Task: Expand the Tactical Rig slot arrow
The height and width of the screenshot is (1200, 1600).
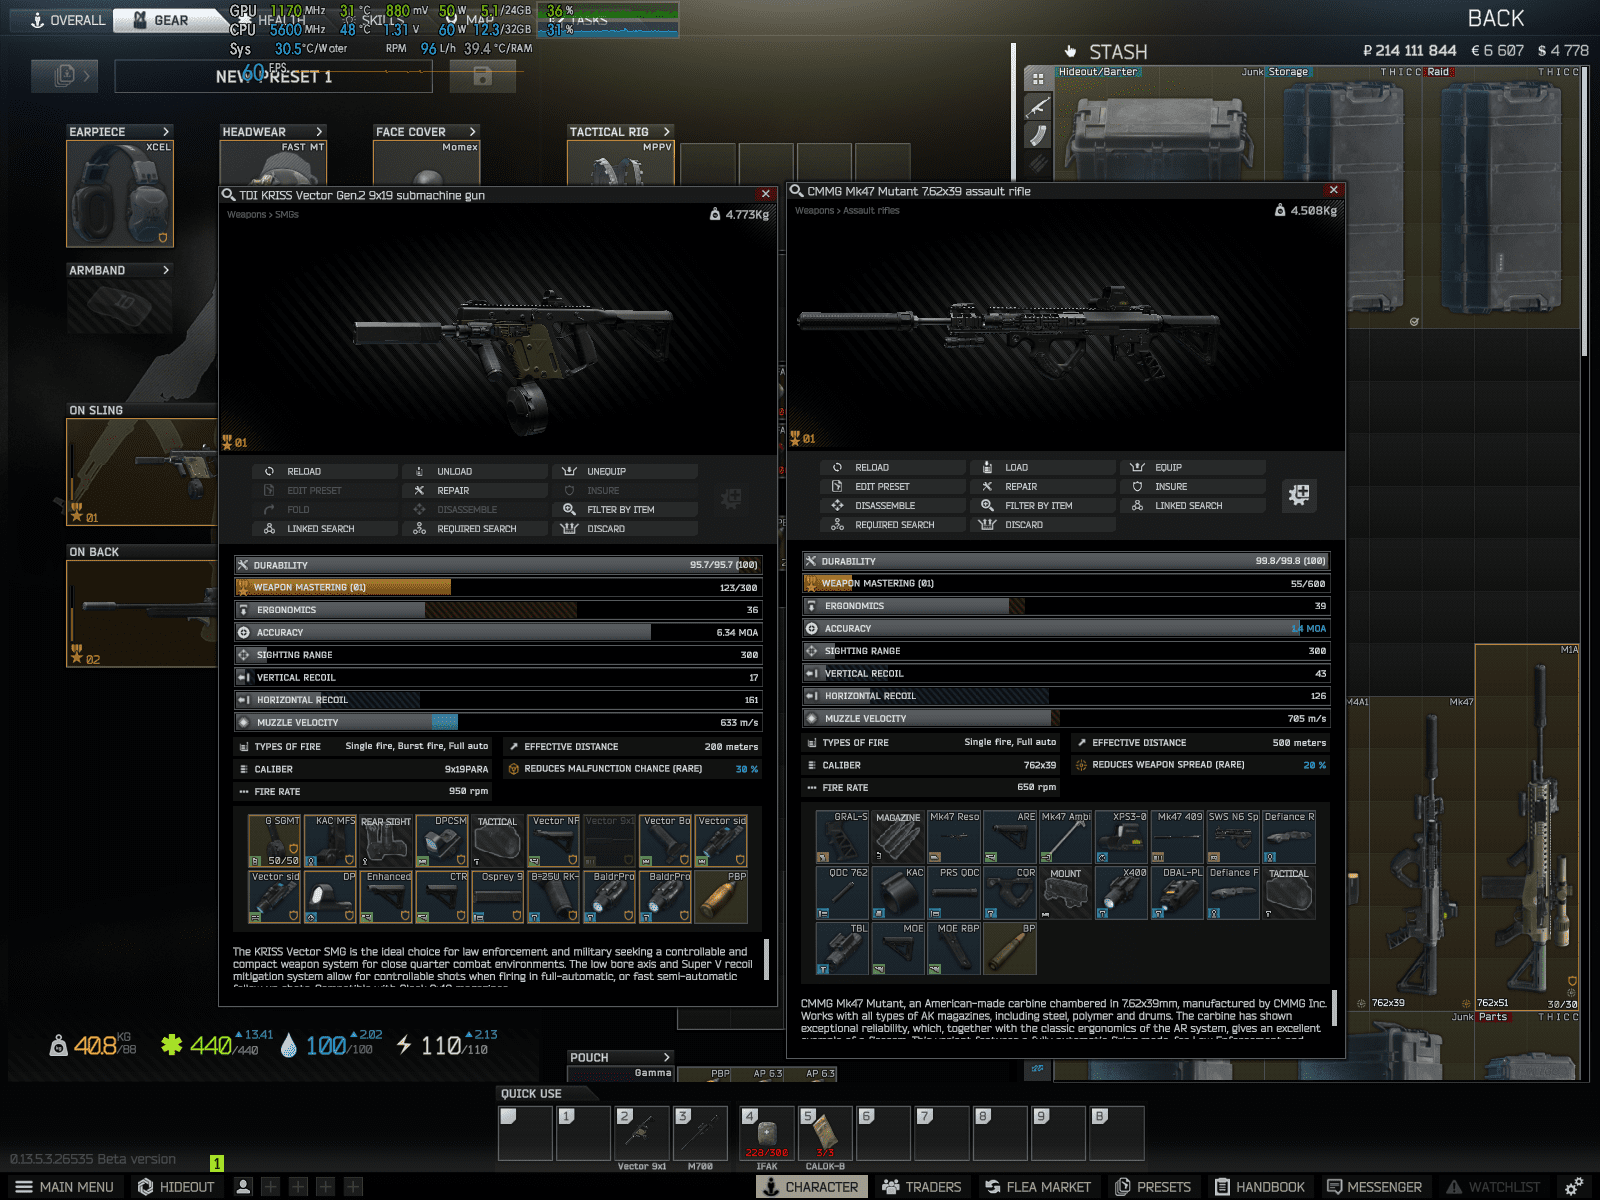Action: click(x=667, y=131)
